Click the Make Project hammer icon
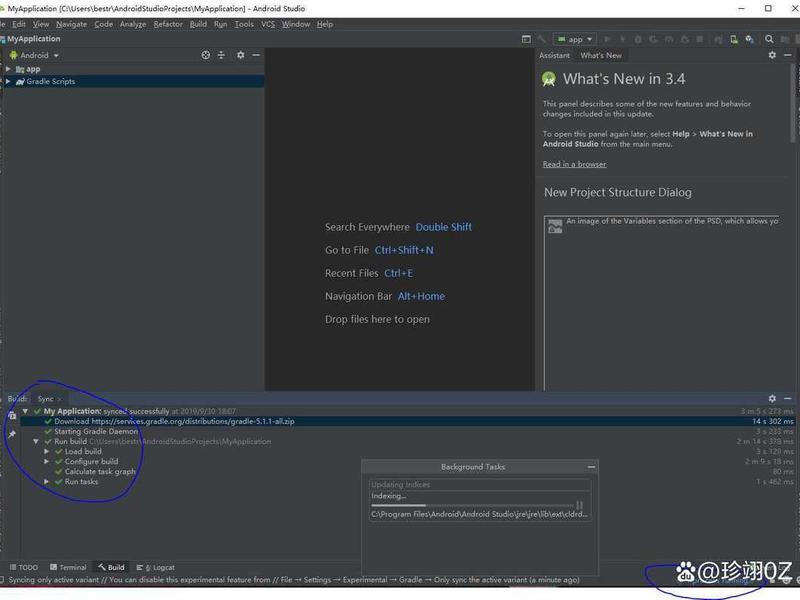Viewport: 800px width, 600px height. coord(542,39)
